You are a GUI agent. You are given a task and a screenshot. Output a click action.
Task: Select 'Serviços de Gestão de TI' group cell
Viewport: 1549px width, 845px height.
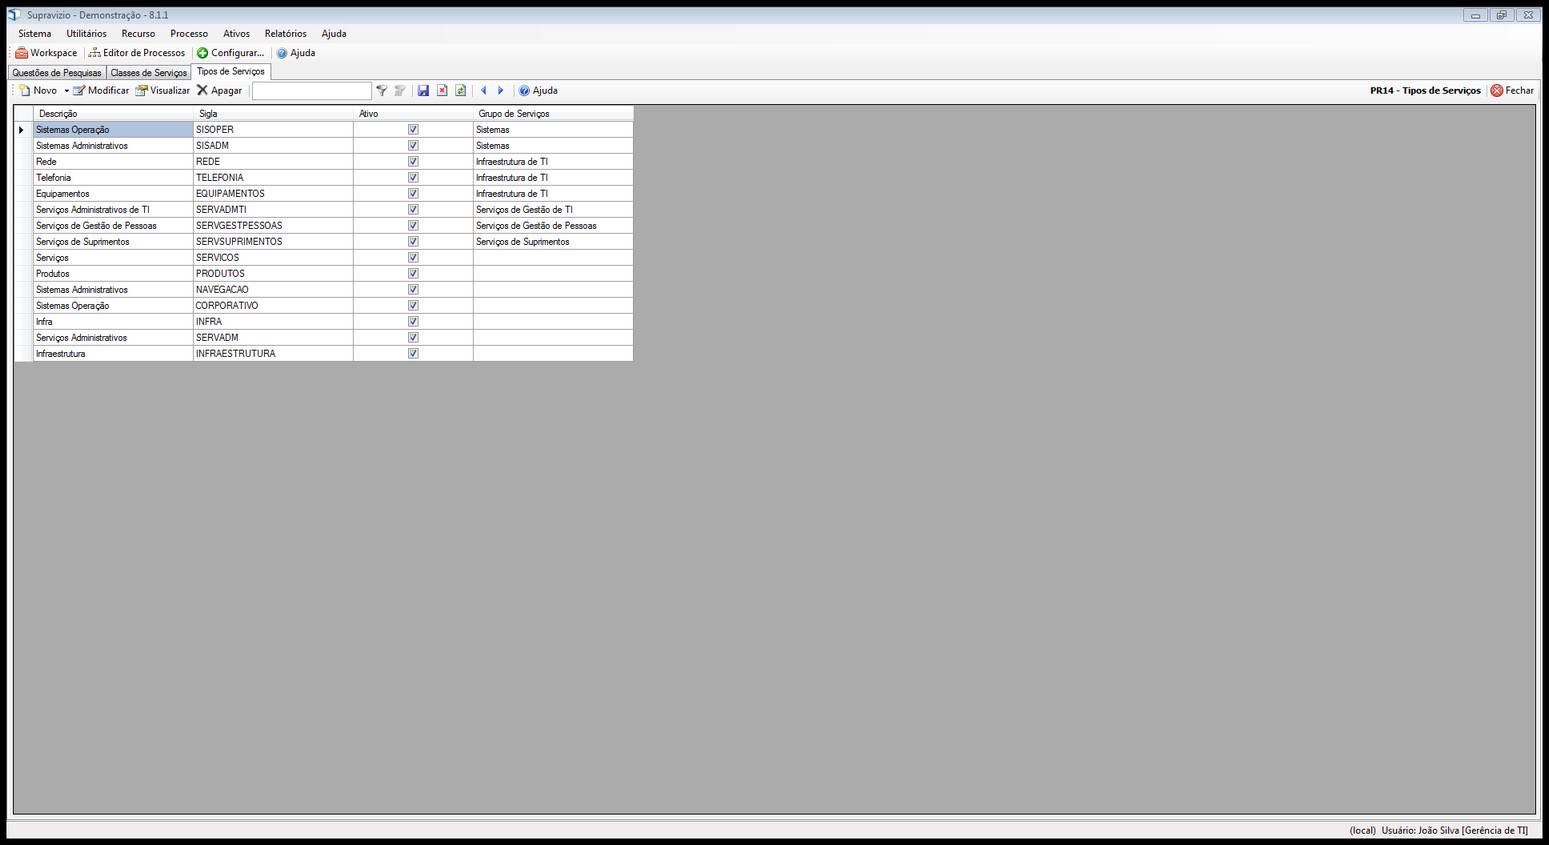[x=553, y=210]
